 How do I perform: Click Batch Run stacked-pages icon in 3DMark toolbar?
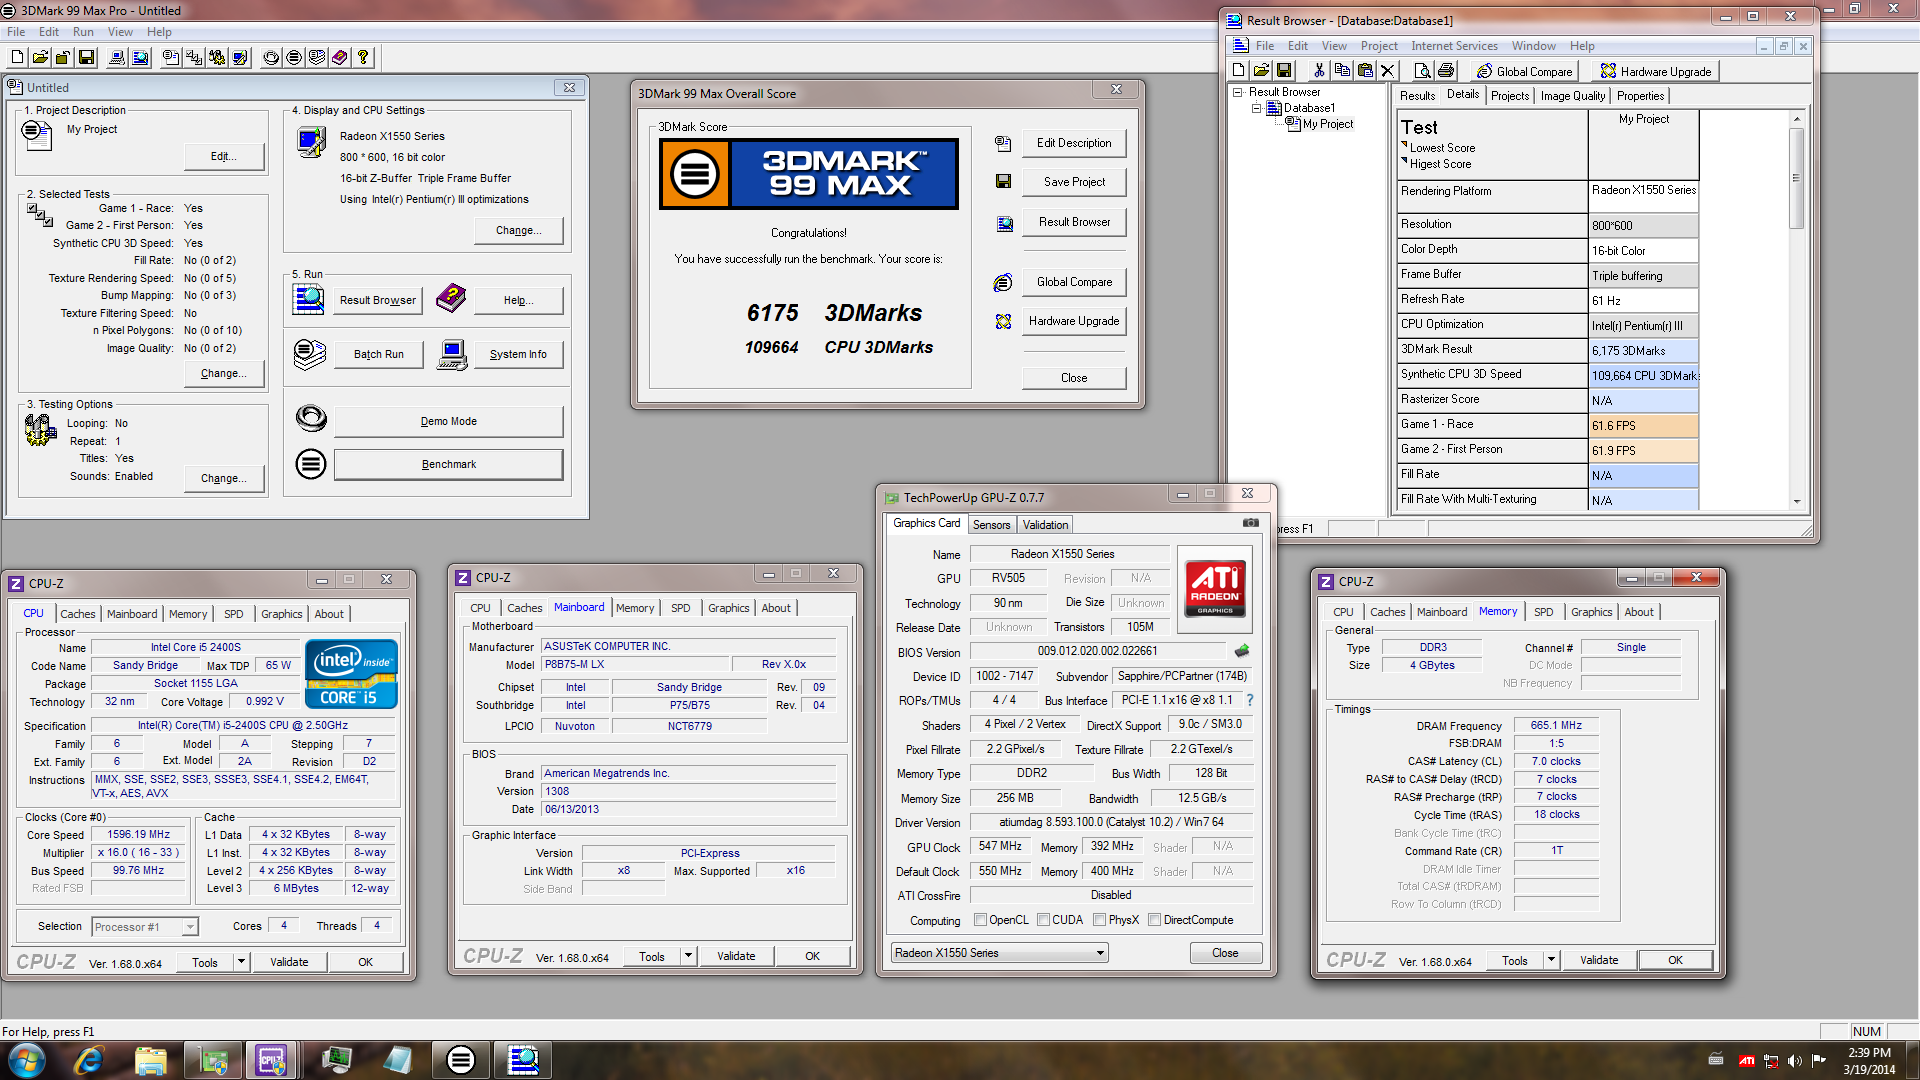pos(317,58)
